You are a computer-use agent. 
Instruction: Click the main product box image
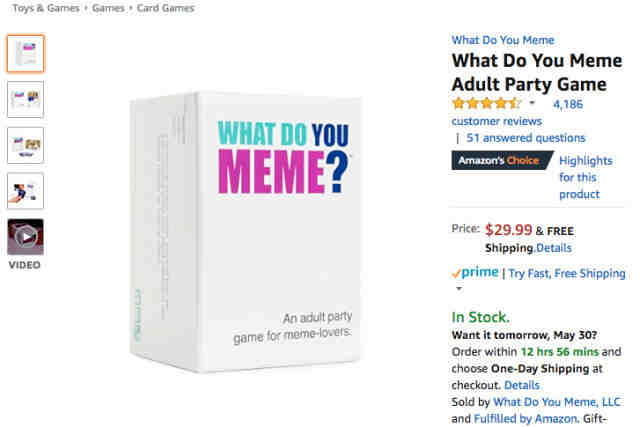pyautogui.click(x=245, y=232)
